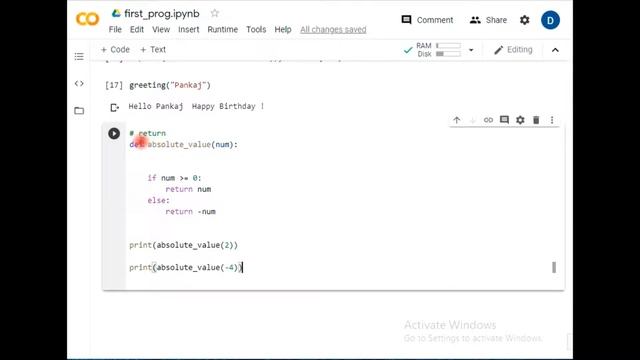This screenshot has height=360, width=640.
Task: Open the Help menu
Action: click(x=283, y=29)
